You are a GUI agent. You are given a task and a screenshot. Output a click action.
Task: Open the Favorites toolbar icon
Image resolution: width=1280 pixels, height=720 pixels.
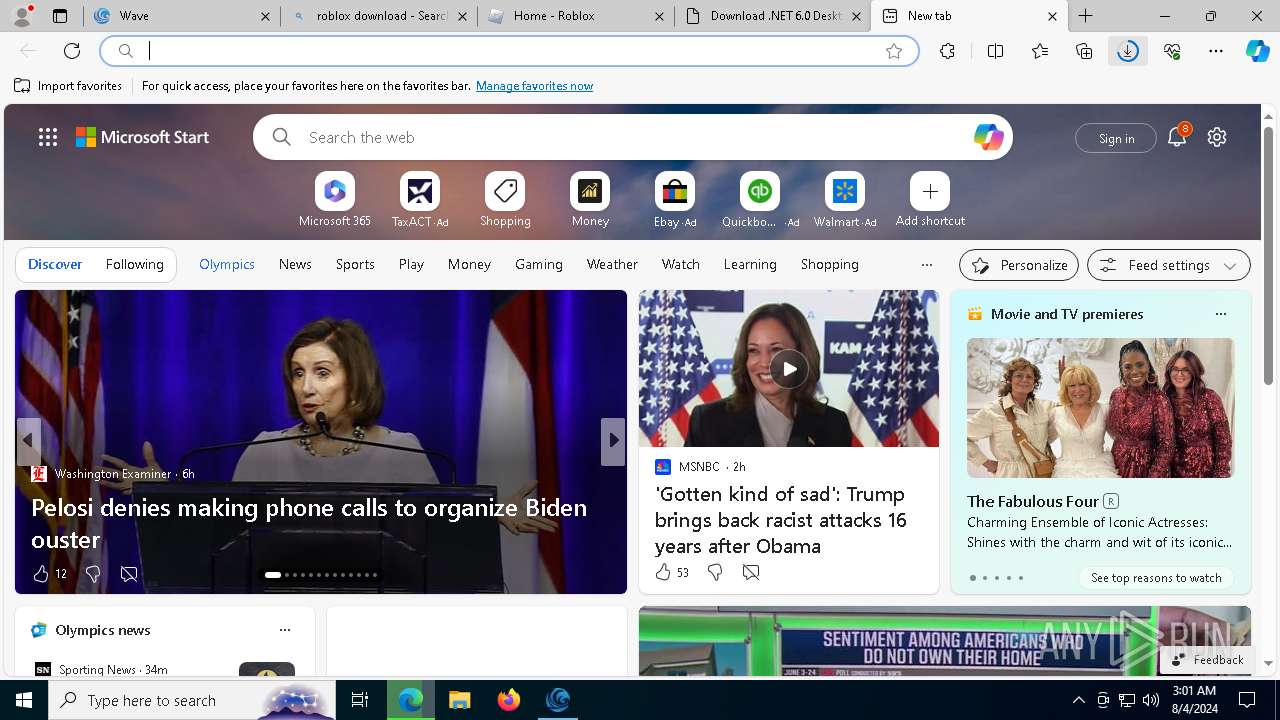click(1040, 51)
